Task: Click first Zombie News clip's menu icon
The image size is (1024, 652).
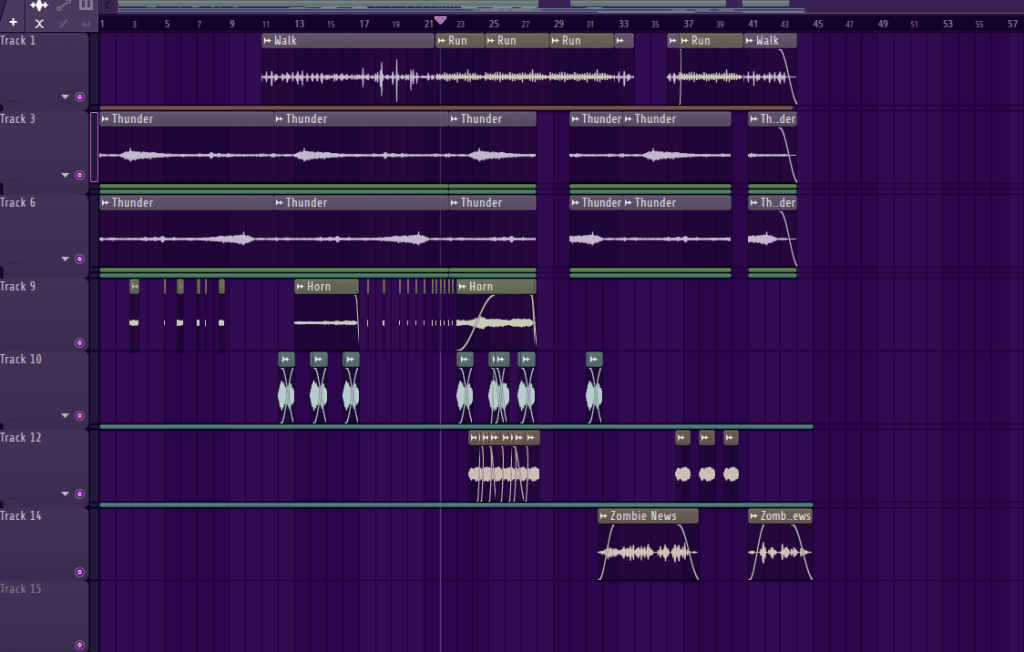Action: point(604,517)
